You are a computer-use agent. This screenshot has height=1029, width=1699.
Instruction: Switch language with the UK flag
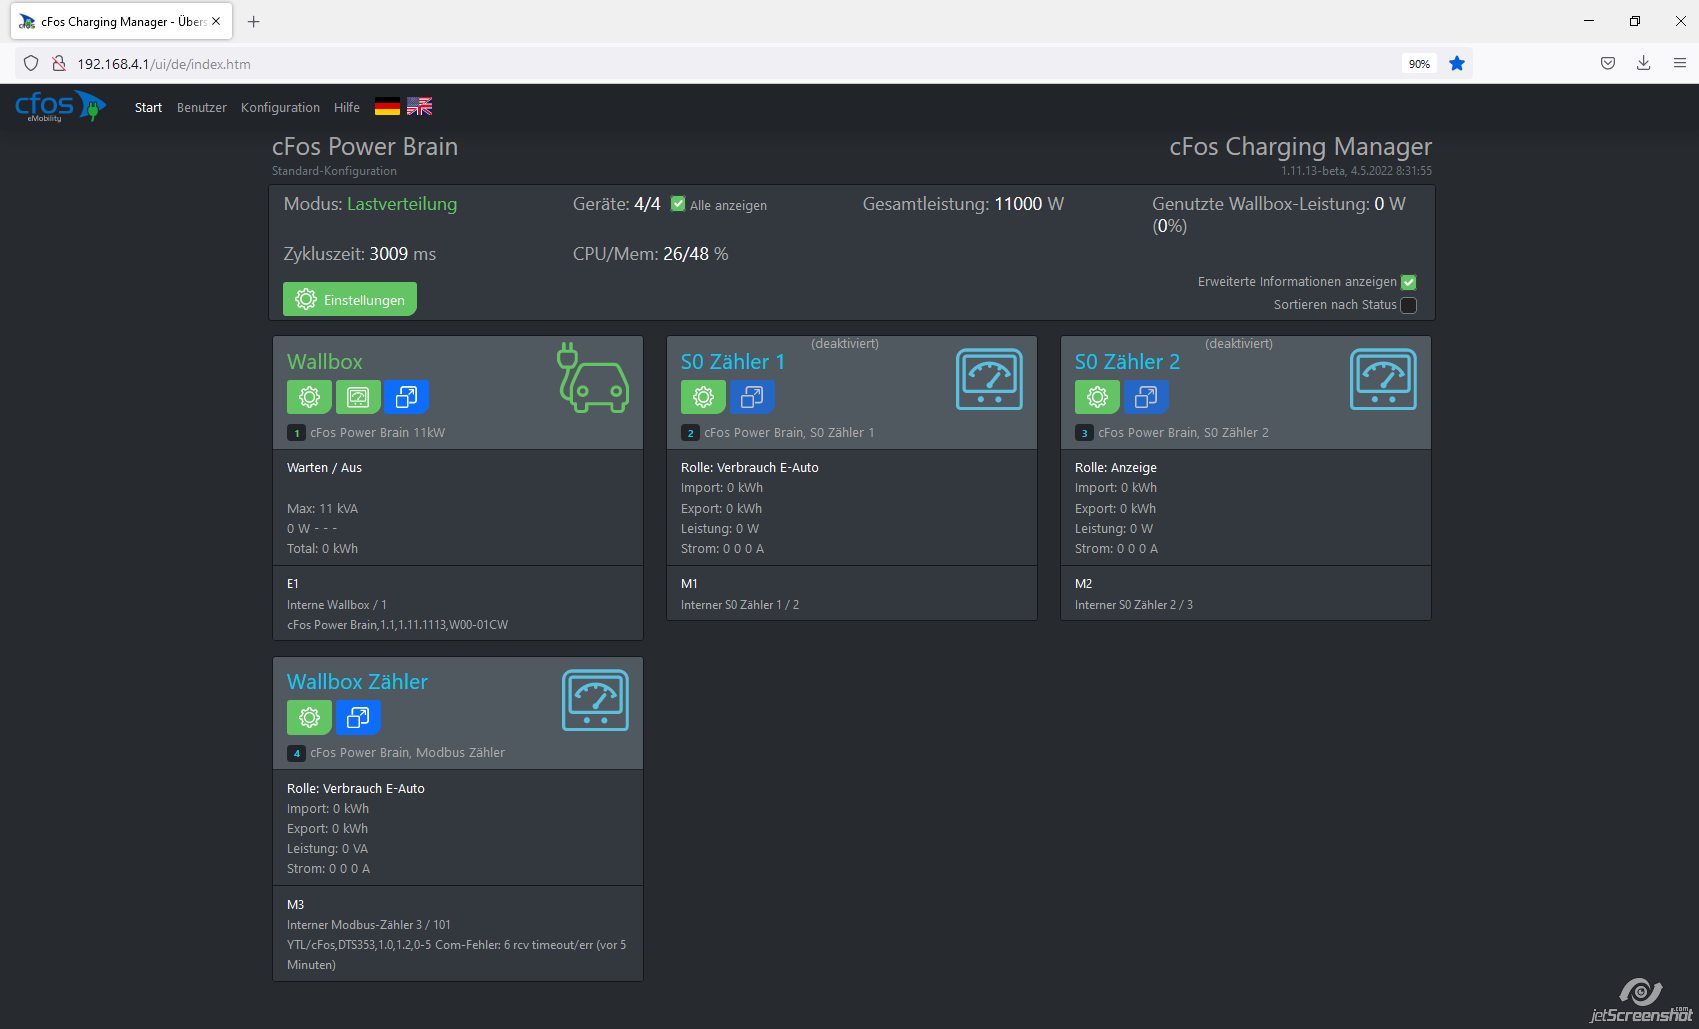[x=419, y=106]
